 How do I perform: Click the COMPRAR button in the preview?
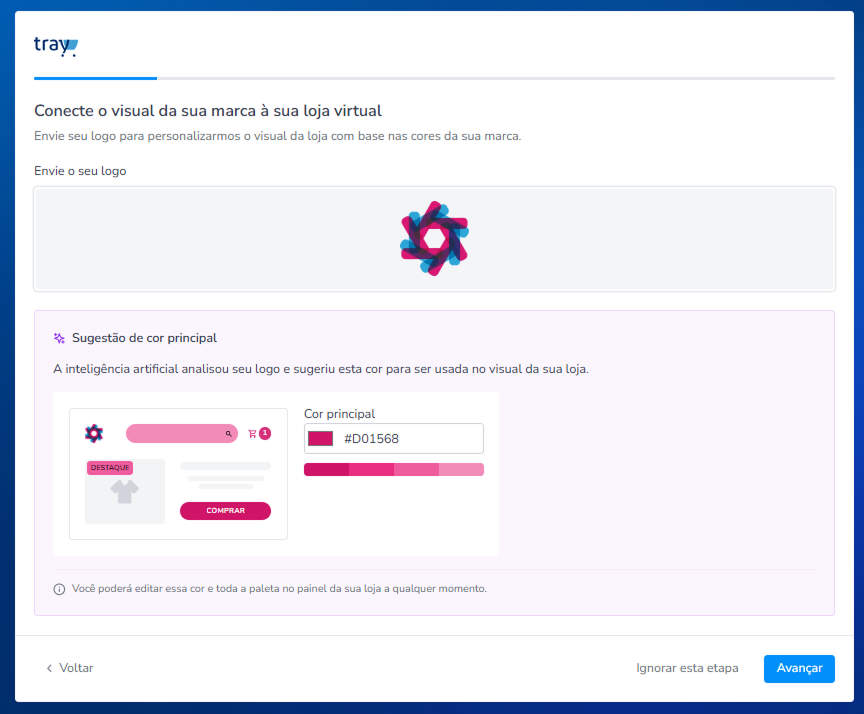point(225,511)
